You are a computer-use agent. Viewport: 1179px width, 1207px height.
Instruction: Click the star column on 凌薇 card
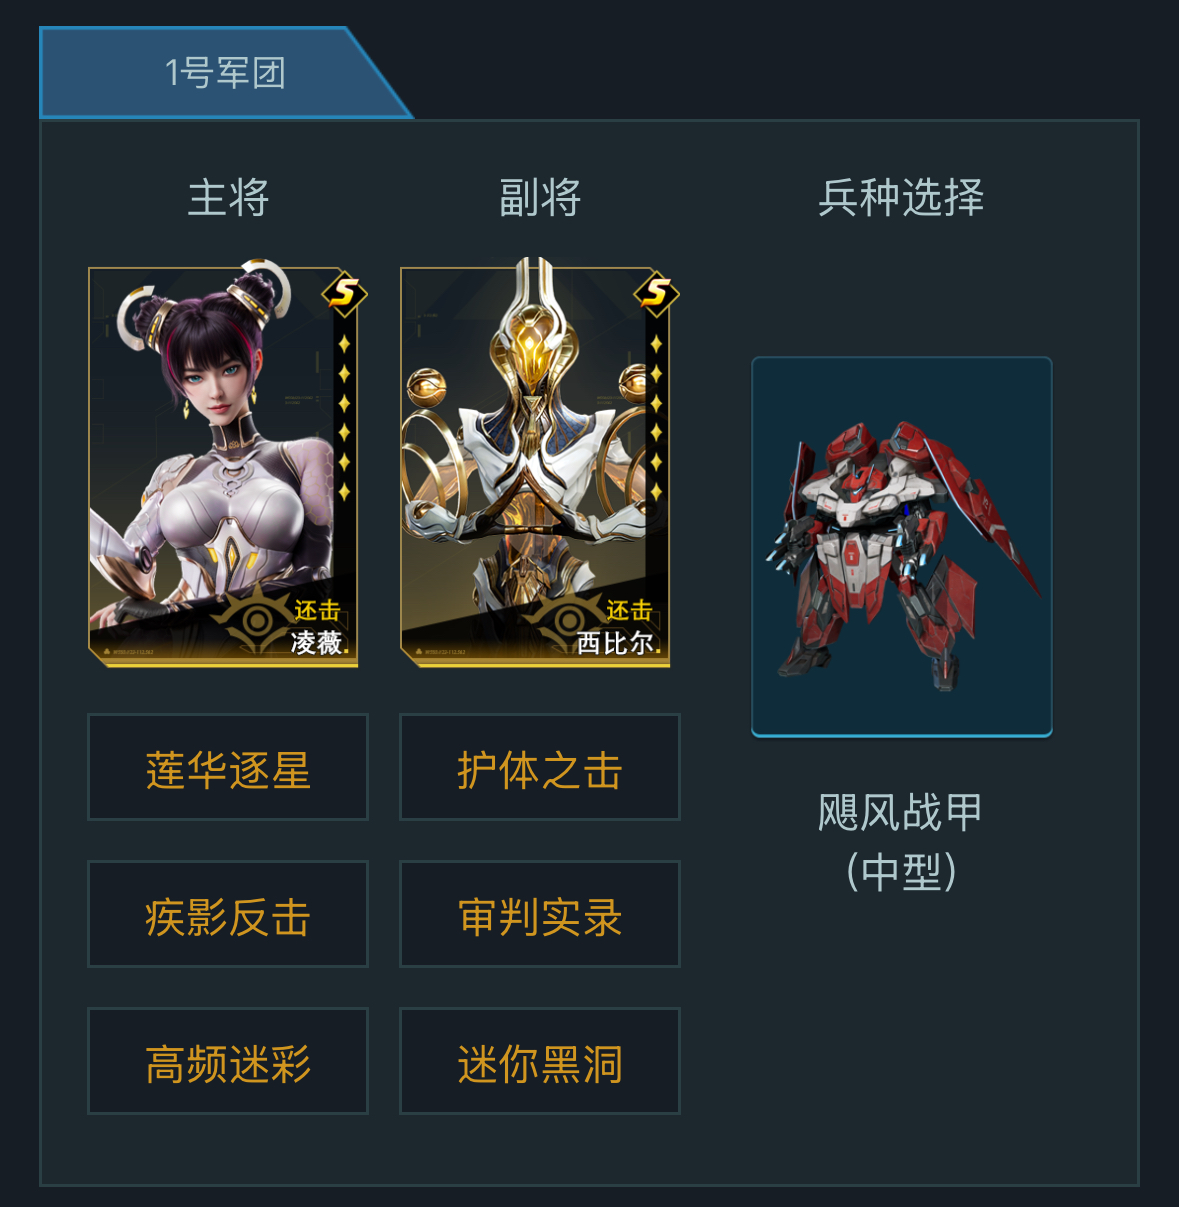click(x=344, y=418)
